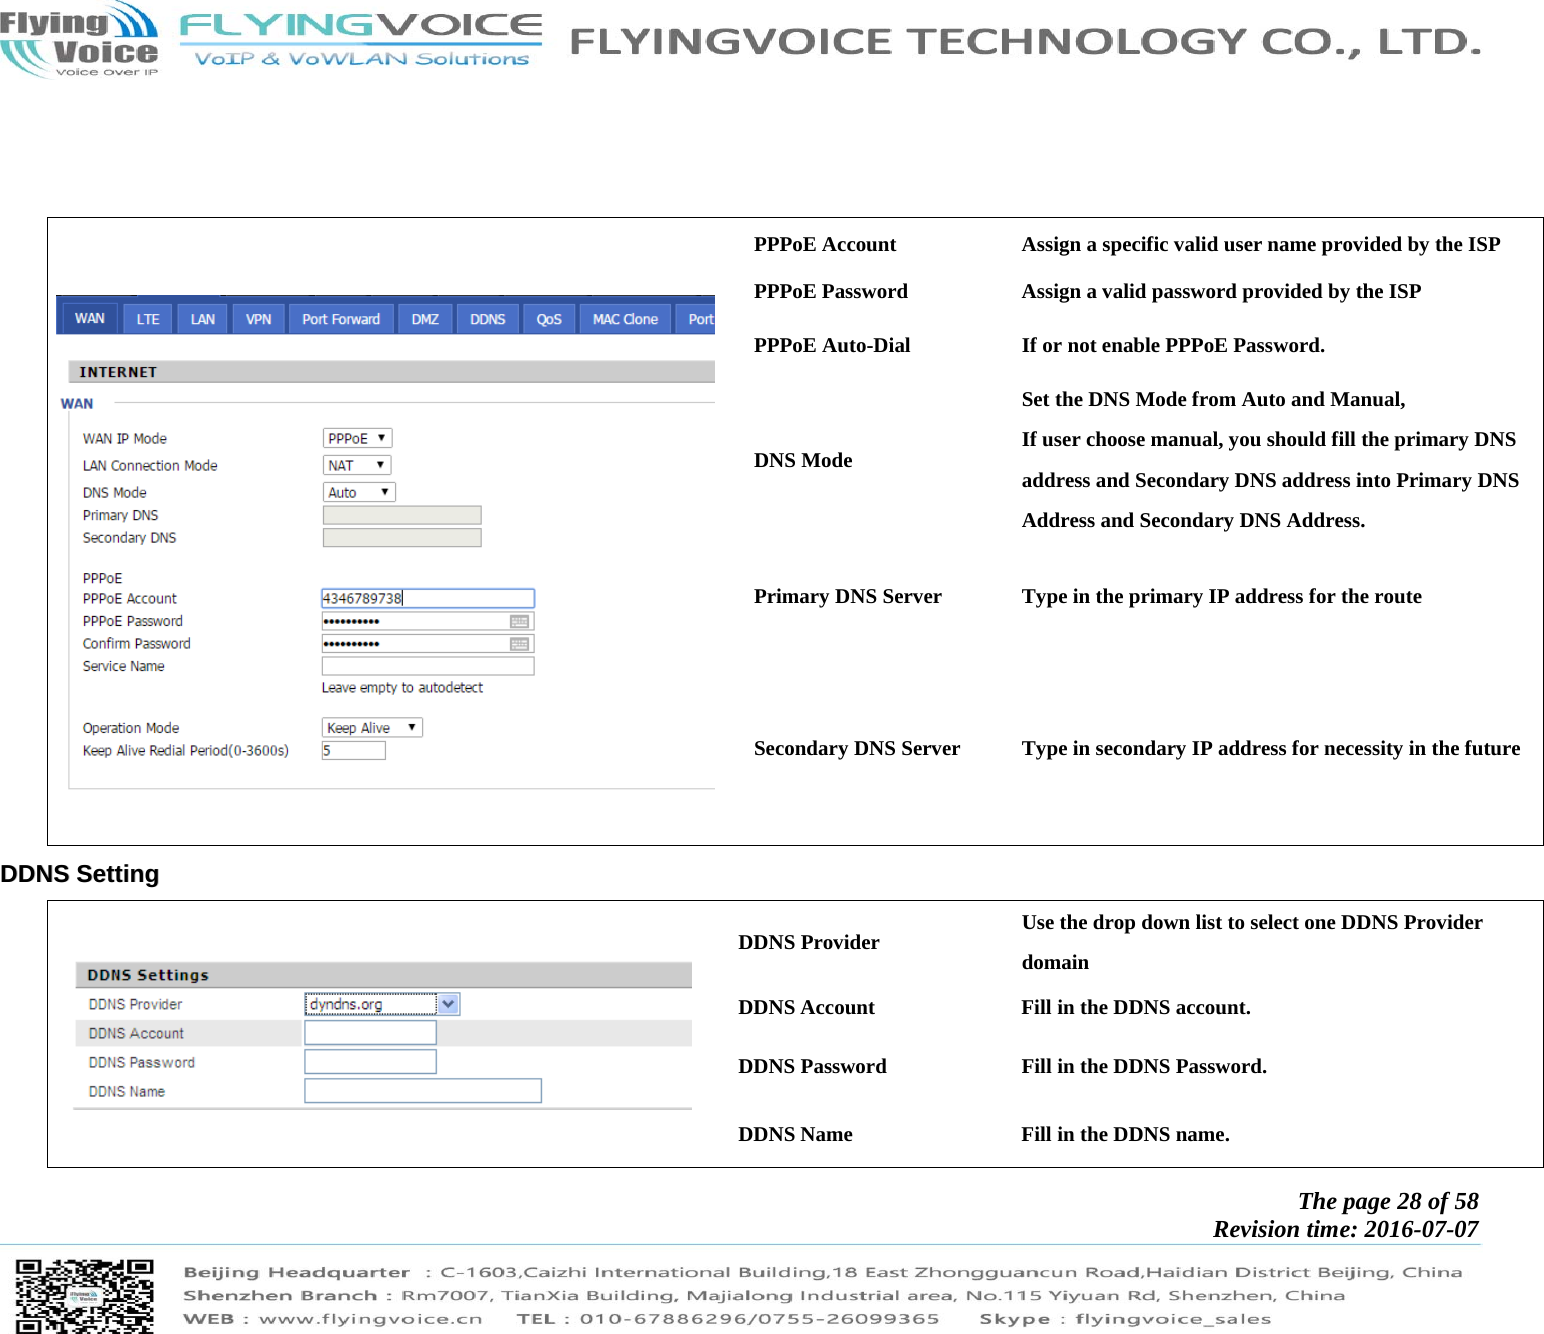Screen dimensions: 1544x1334
Task: Click the partially visible Port tab after MAC Clone
Action: click(696, 319)
